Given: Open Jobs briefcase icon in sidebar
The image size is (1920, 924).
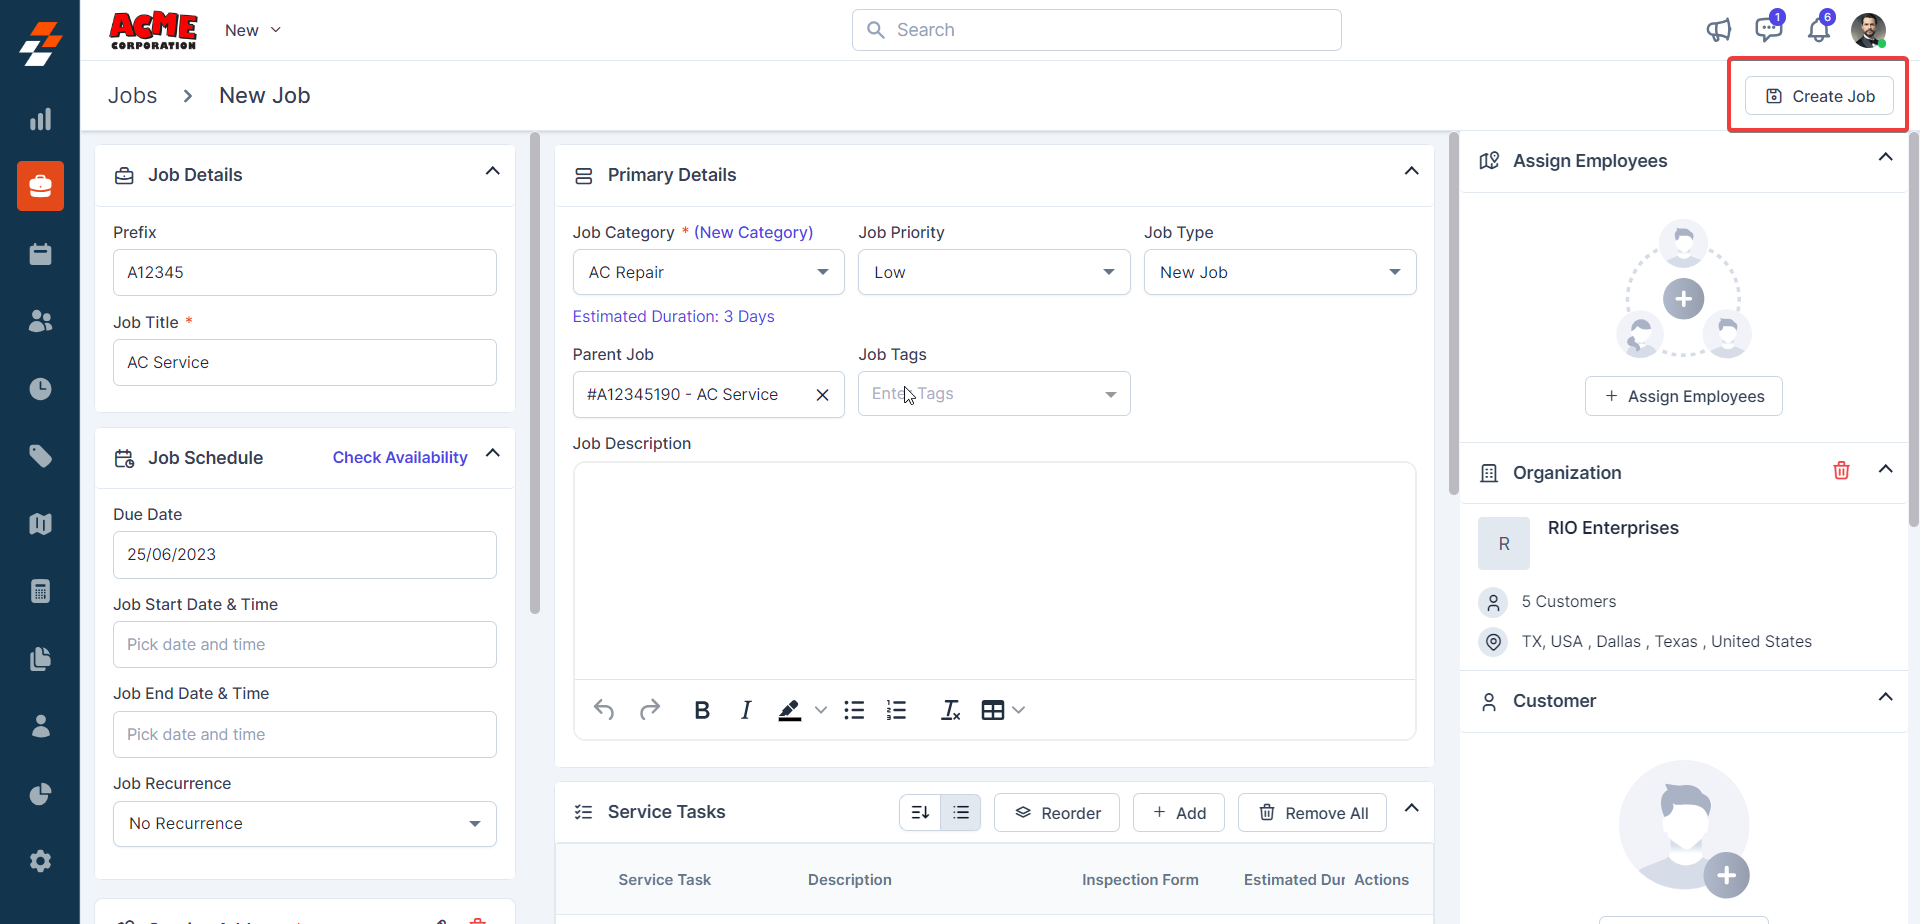Looking at the screenshot, I should pyautogui.click(x=40, y=186).
